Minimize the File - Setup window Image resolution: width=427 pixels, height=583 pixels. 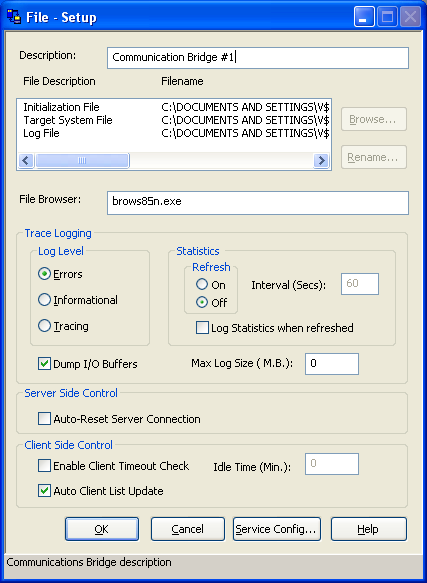pyautogui.click(x=364, y=17)
